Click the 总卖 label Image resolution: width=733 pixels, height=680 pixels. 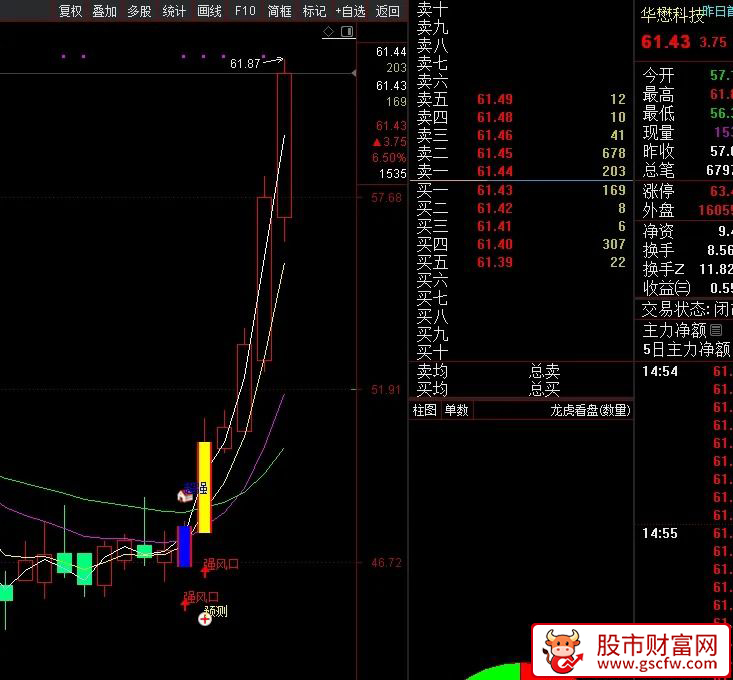click(x=545, y=371)
